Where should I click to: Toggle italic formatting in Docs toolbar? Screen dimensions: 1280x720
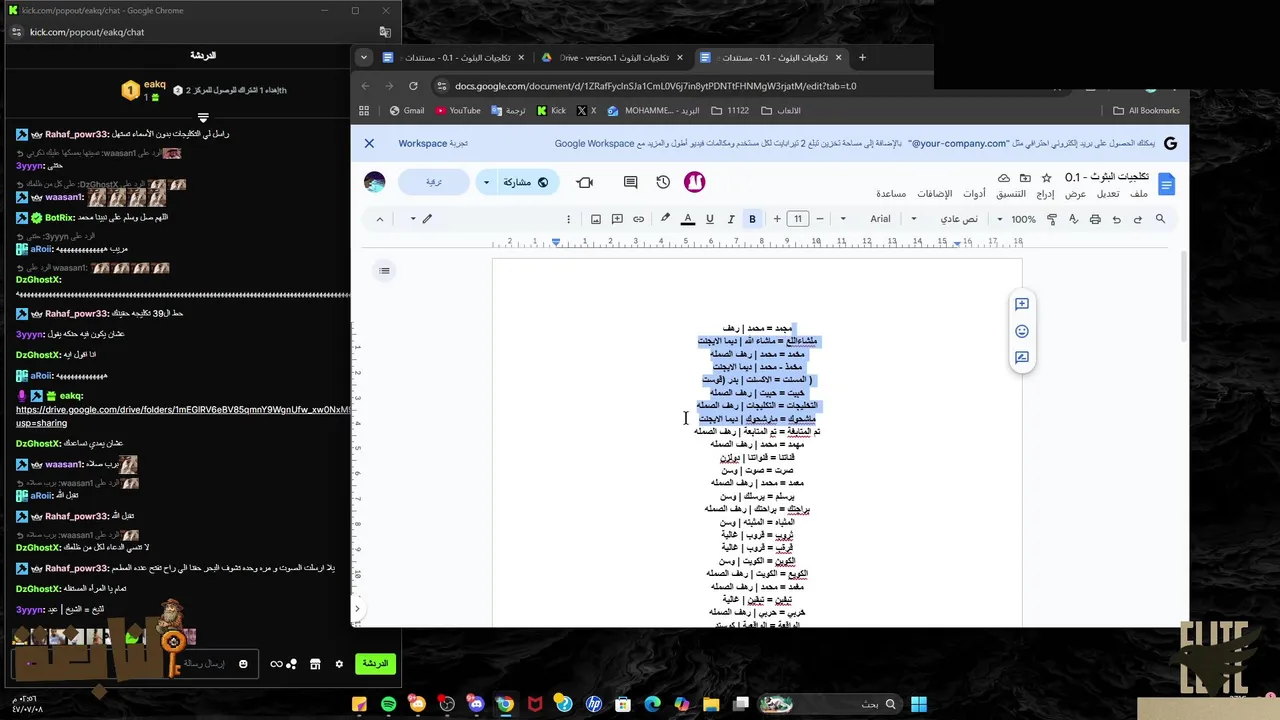pos(731,219)
